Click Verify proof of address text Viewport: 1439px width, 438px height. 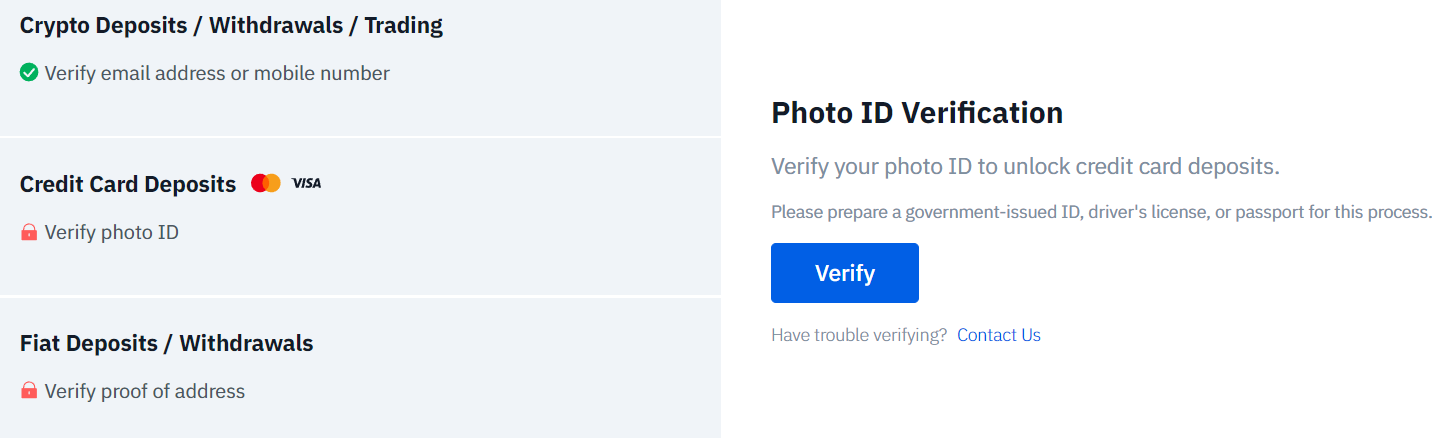(x=145, y=391)
